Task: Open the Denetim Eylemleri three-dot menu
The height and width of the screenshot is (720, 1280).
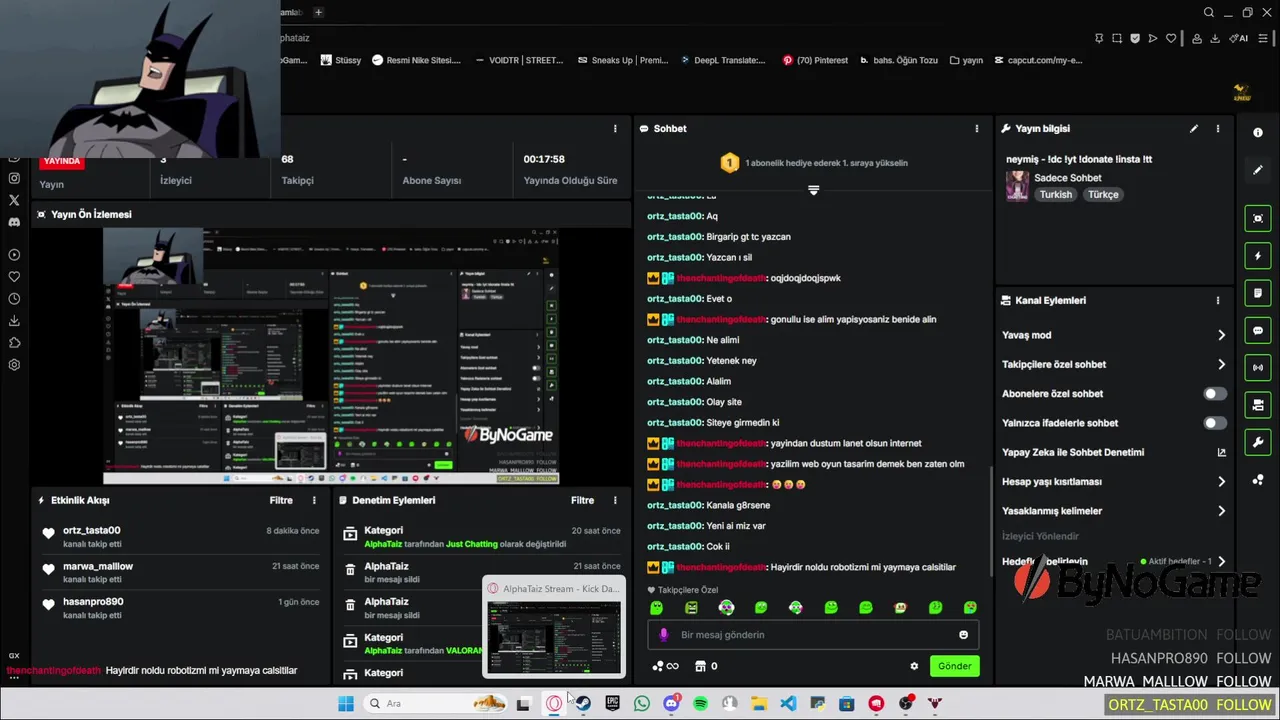Action: (x=615, y=500)
